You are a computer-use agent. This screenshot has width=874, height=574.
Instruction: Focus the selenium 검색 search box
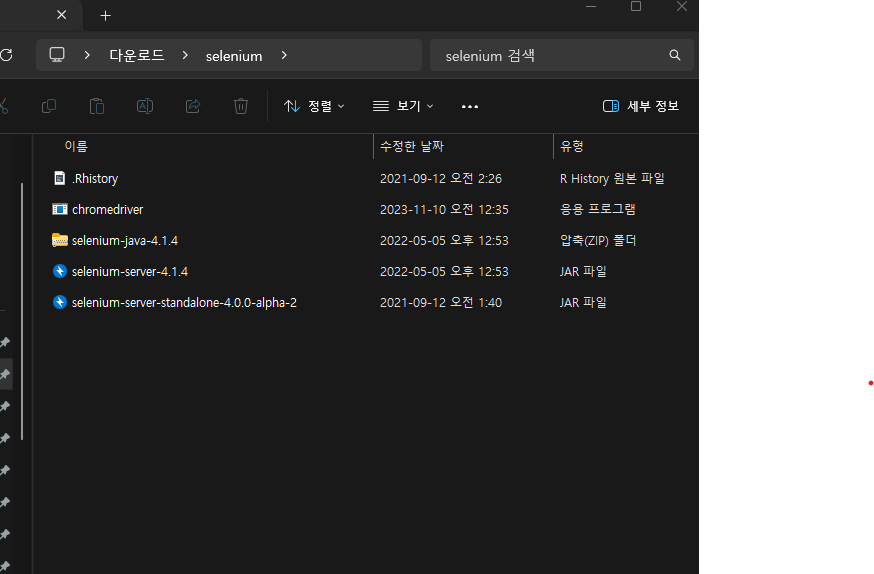[561, 55]
